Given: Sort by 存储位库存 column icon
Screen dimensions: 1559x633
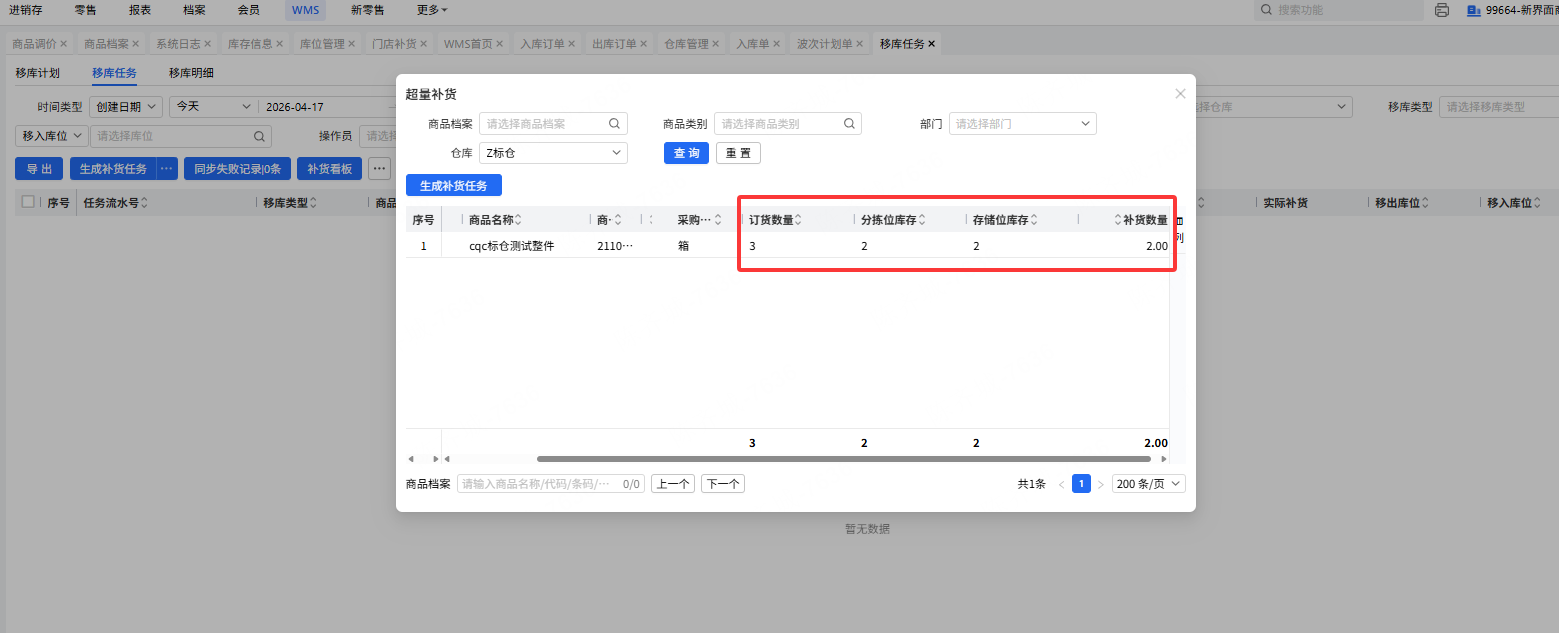Looking at the screenshot, I should 1034,220.
